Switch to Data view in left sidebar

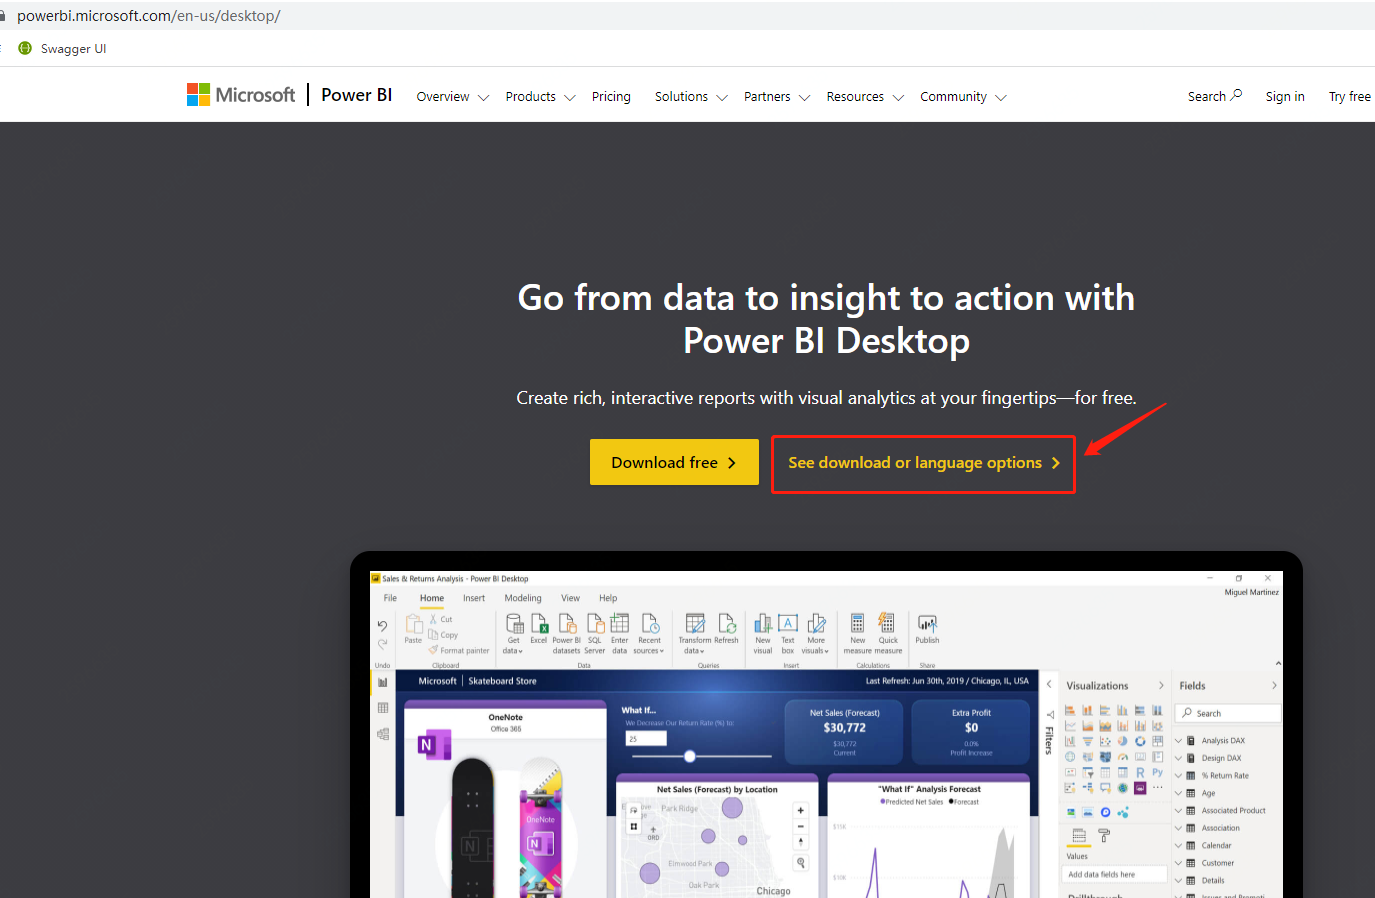382,708
